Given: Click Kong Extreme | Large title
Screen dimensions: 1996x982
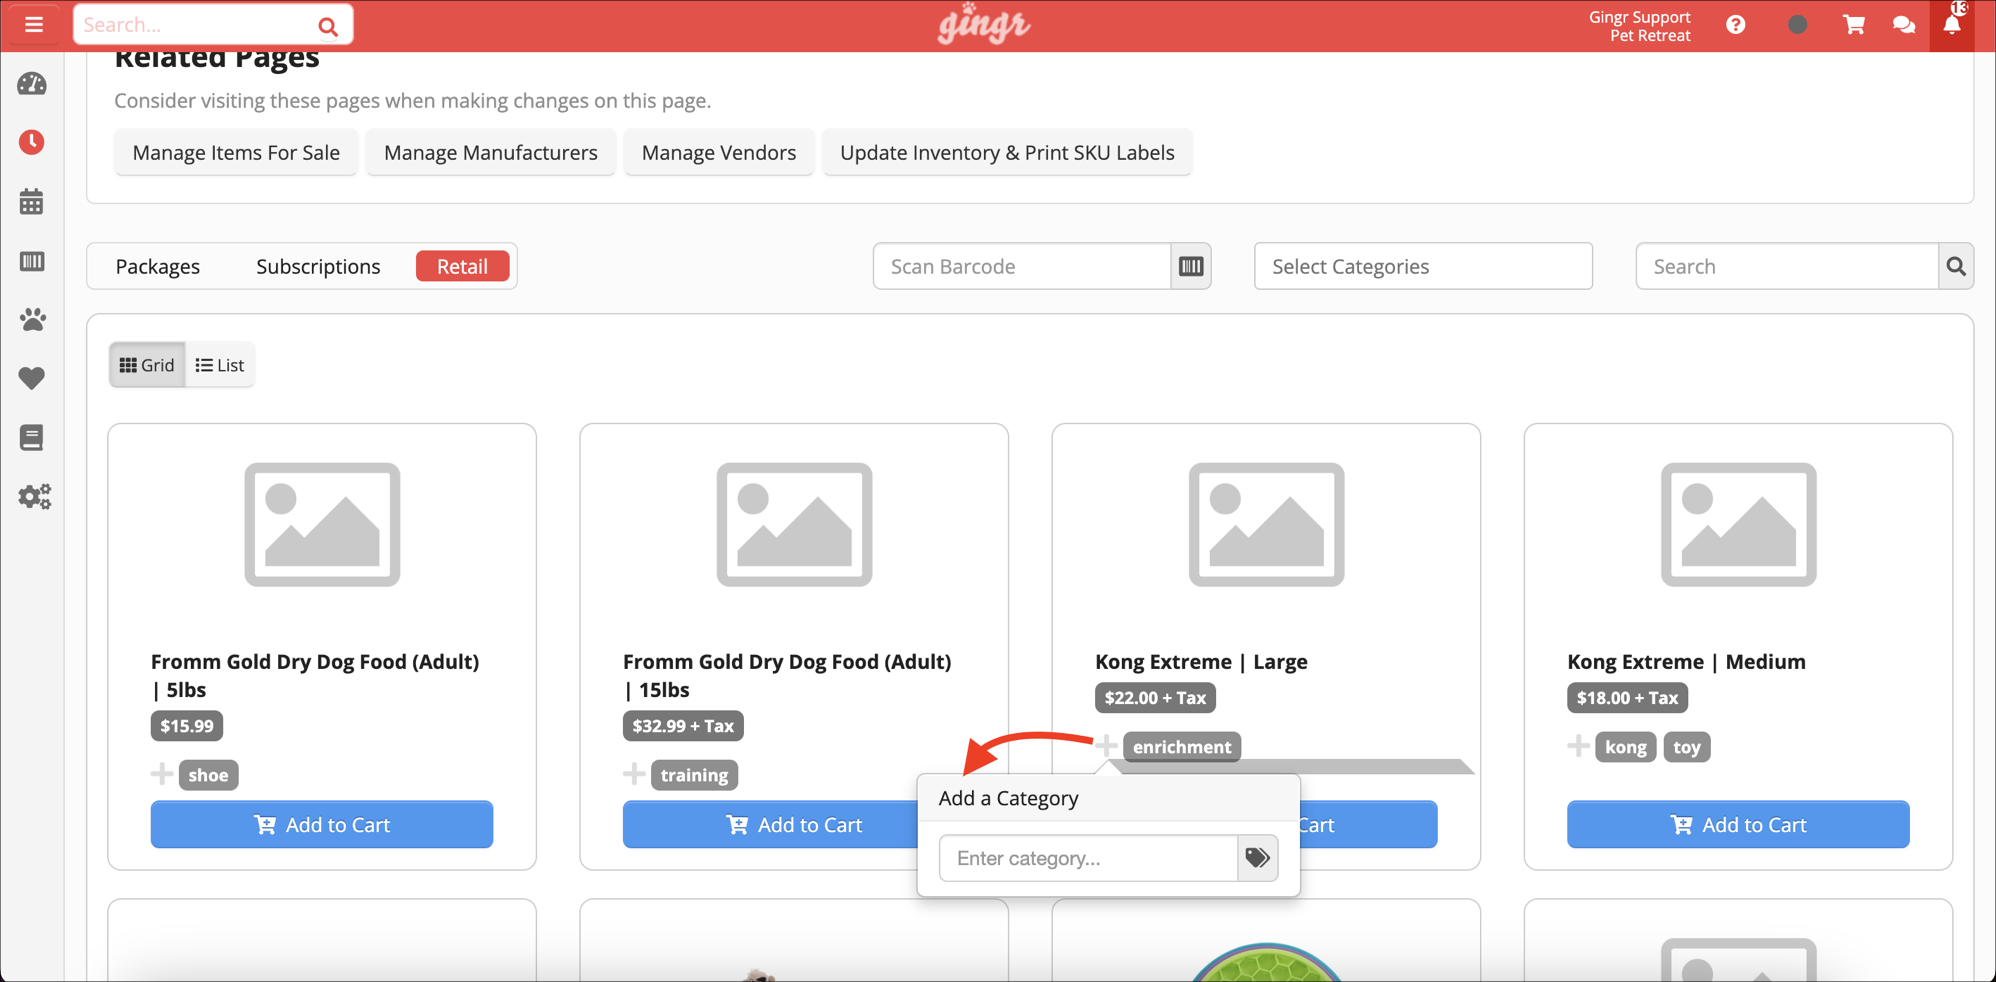Looking at the screenshot, I should click(1201, 661).
